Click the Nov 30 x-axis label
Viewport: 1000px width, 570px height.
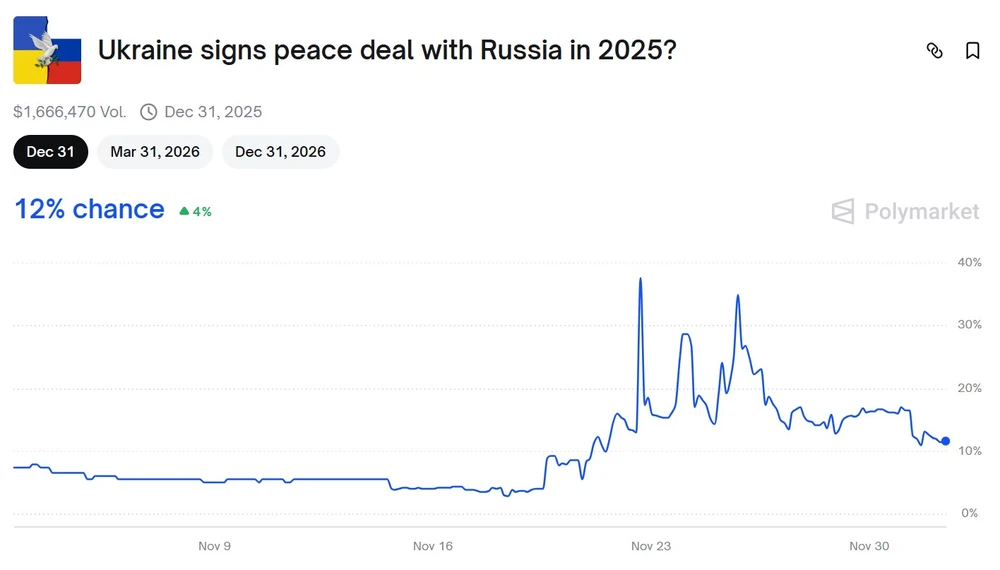869,546
